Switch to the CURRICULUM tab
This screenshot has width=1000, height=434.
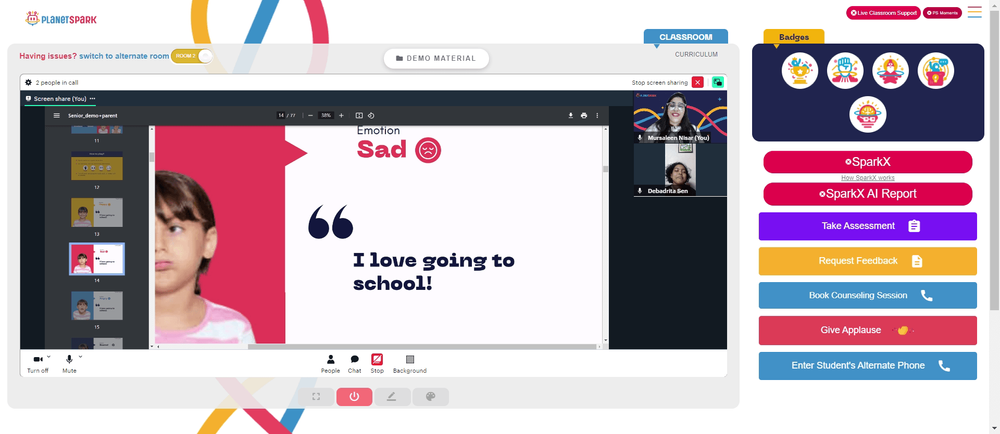696,54
